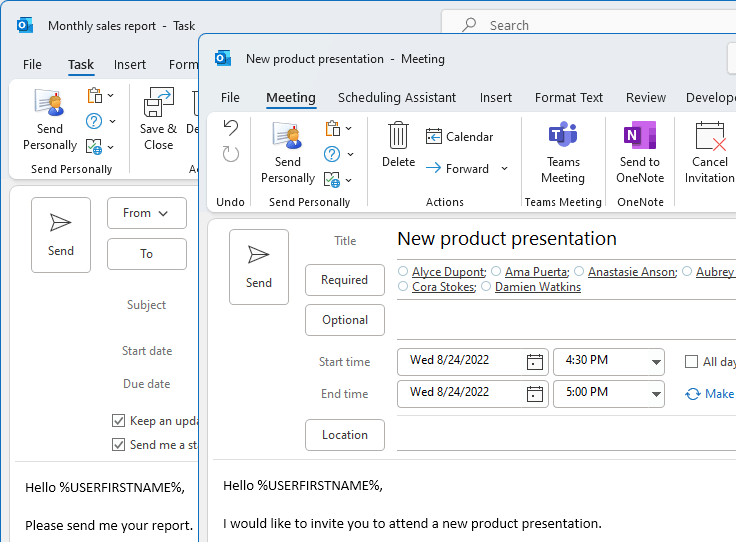Screen dimensions: 736x542
Task: Click the status circle next to Damien Watkins
Action: [x=486, y=286]
